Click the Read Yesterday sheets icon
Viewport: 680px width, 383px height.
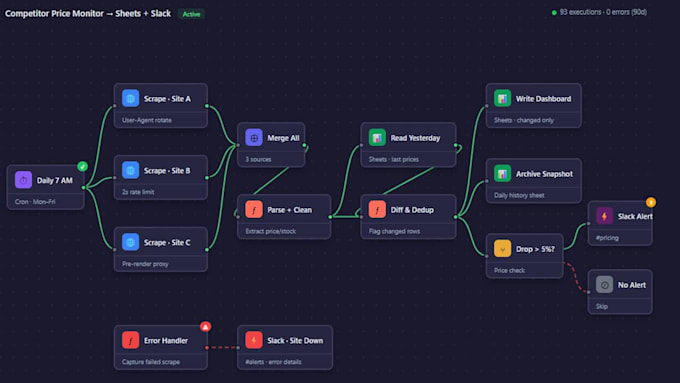pos(377,138)
